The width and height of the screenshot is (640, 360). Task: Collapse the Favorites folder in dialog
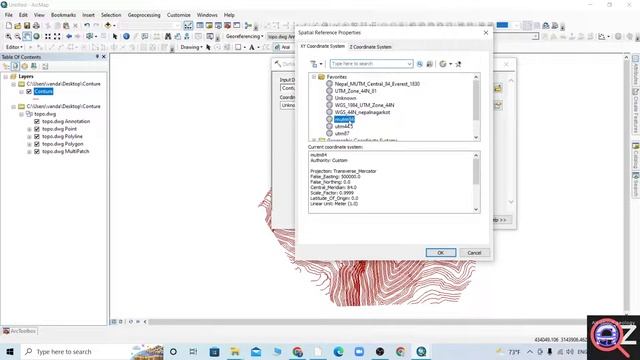click(314, 77)
